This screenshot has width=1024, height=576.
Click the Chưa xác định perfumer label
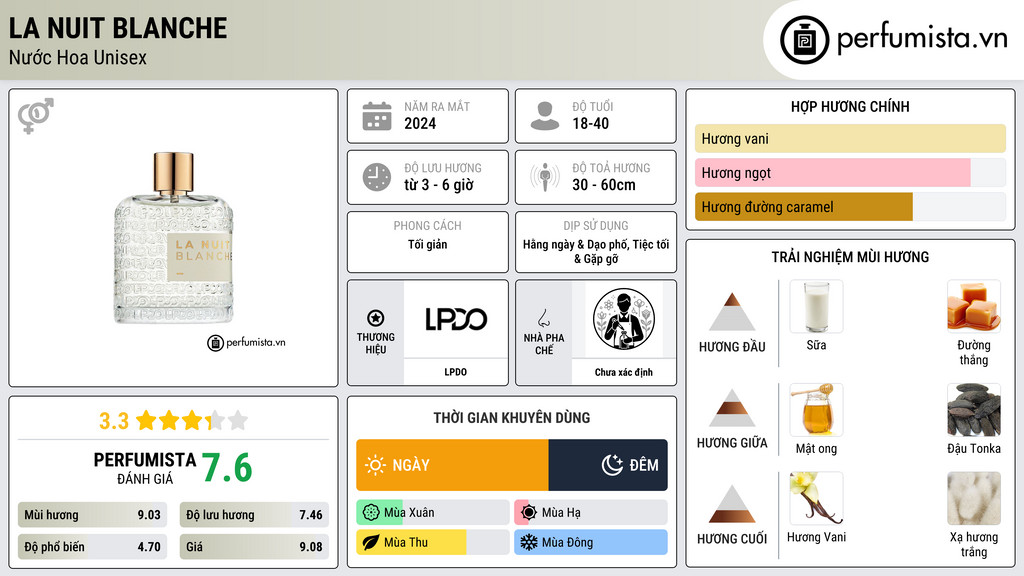tap(624, 372)
